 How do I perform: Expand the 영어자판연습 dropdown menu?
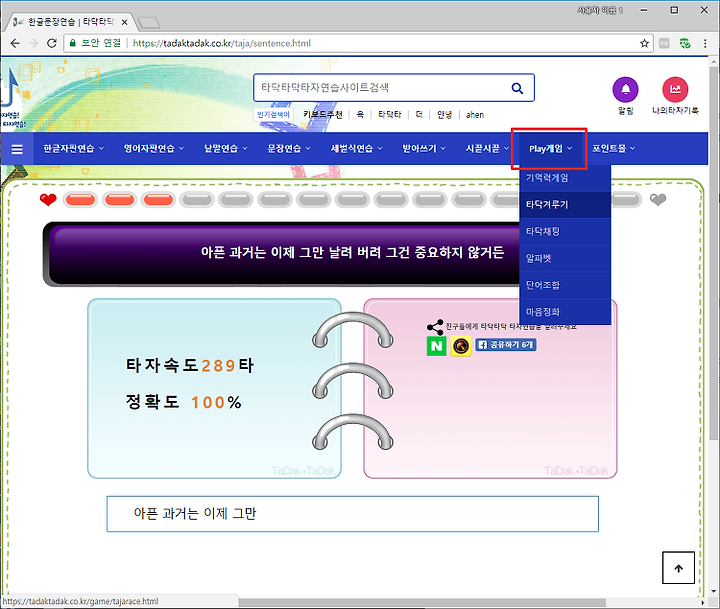(x=153, y=148)
